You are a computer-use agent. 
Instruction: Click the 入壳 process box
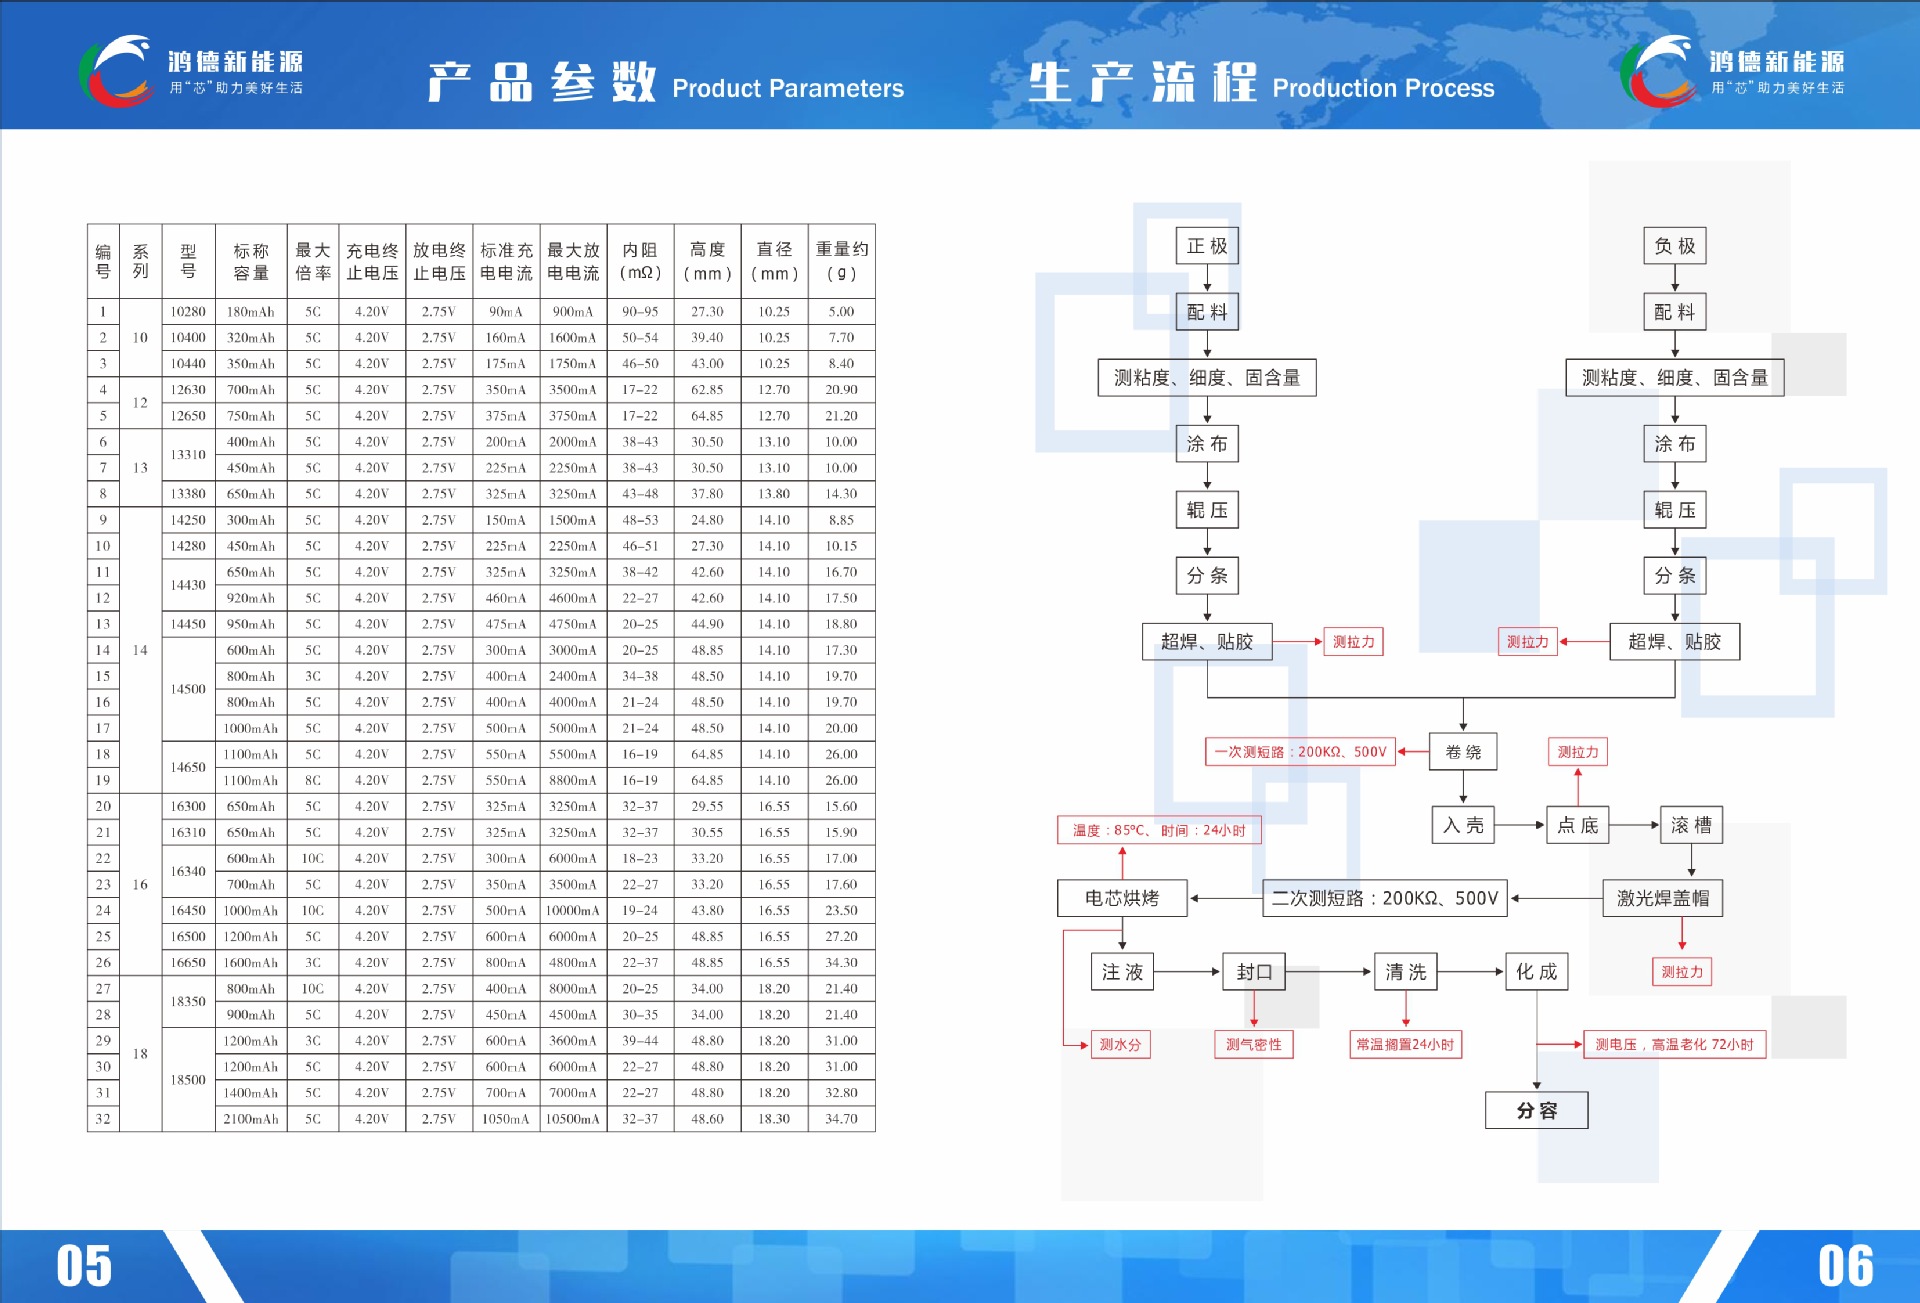point(1463,825)
